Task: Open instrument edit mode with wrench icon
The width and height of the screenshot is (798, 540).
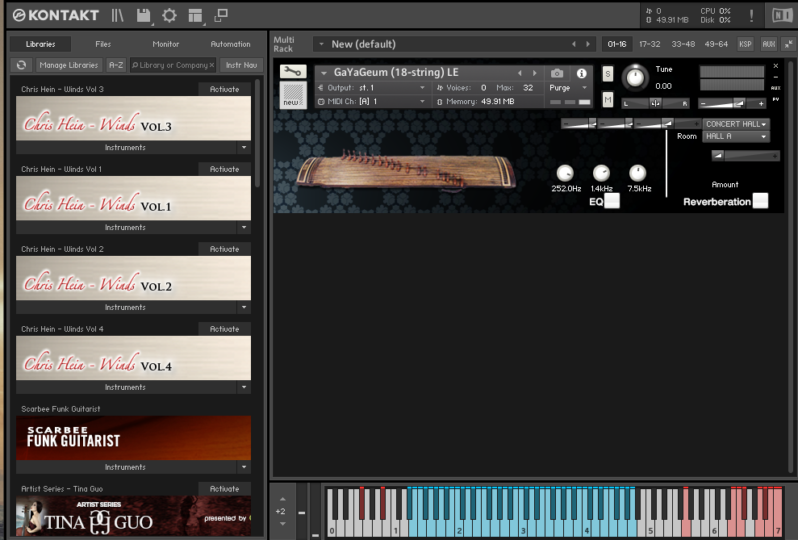Action: point(292,73)
